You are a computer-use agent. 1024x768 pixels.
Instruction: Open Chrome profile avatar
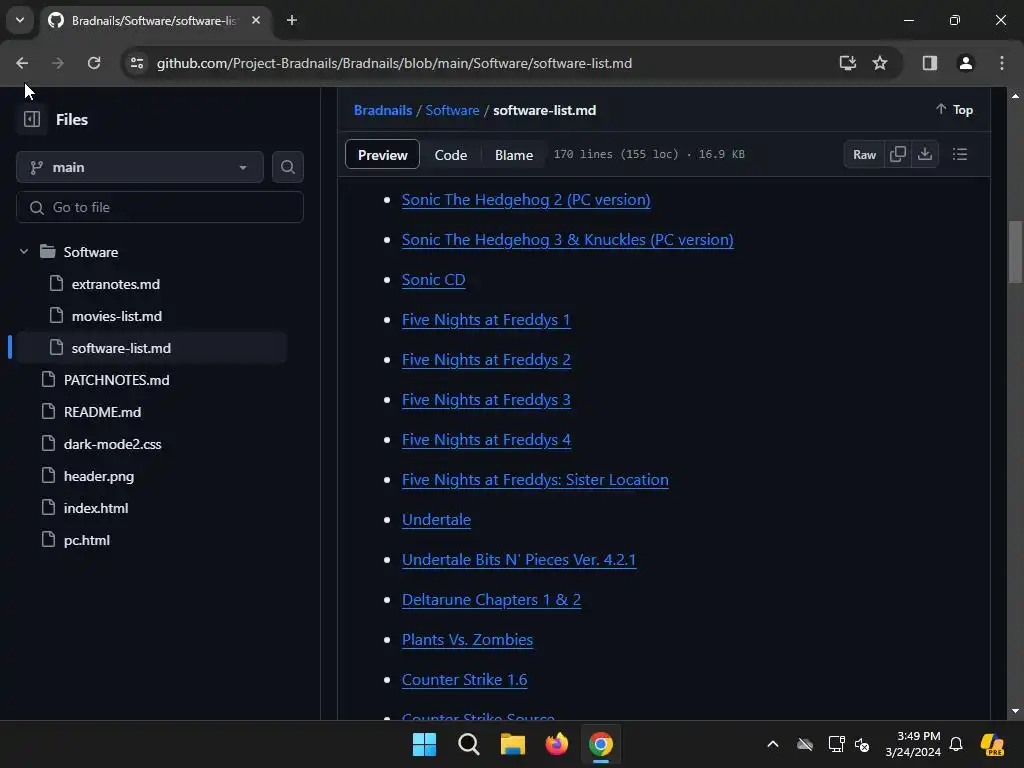pos(965,63)
